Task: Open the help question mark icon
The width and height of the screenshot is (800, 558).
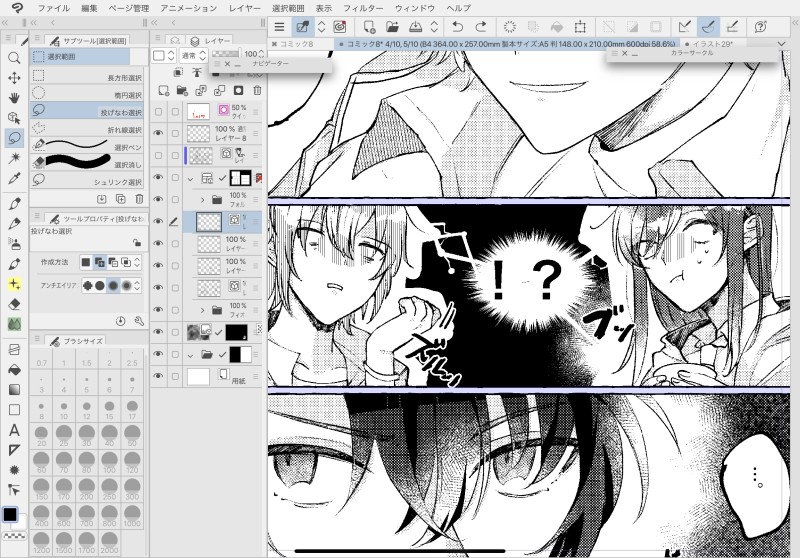Action: (x=761, y=27)
